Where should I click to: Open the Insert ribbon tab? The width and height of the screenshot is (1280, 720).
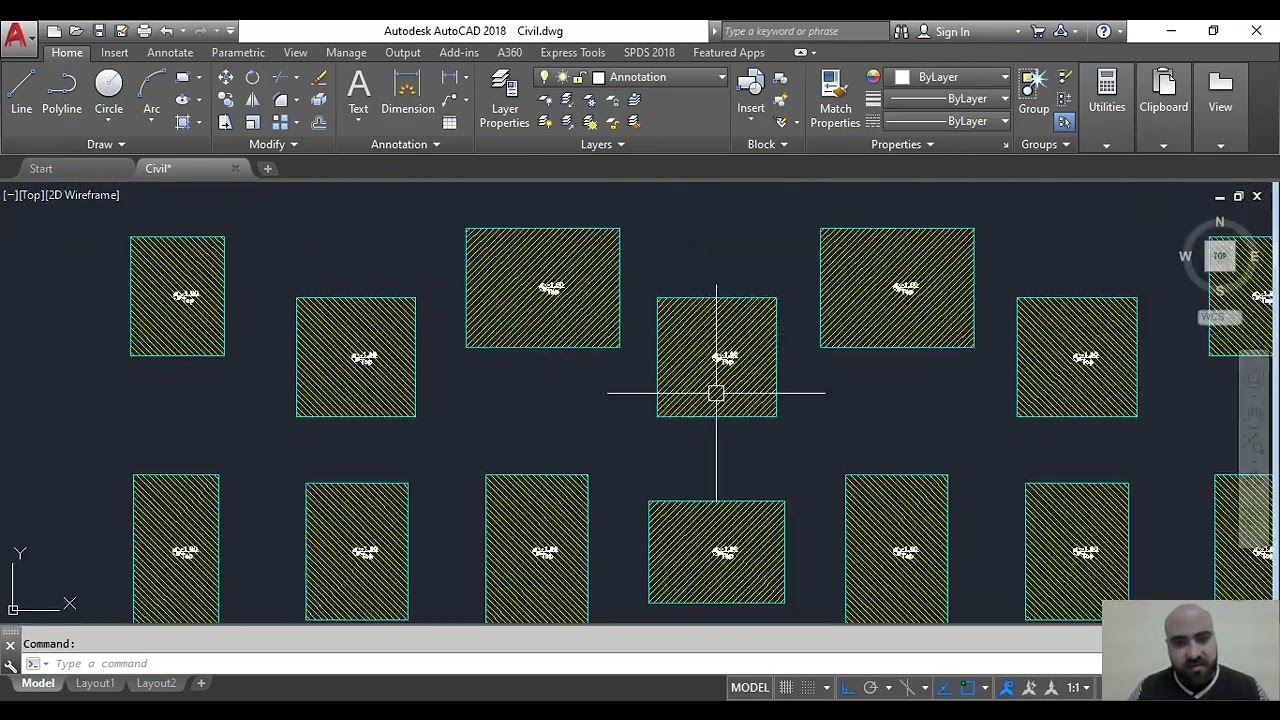pyautogui.click(x=114, y=52)
